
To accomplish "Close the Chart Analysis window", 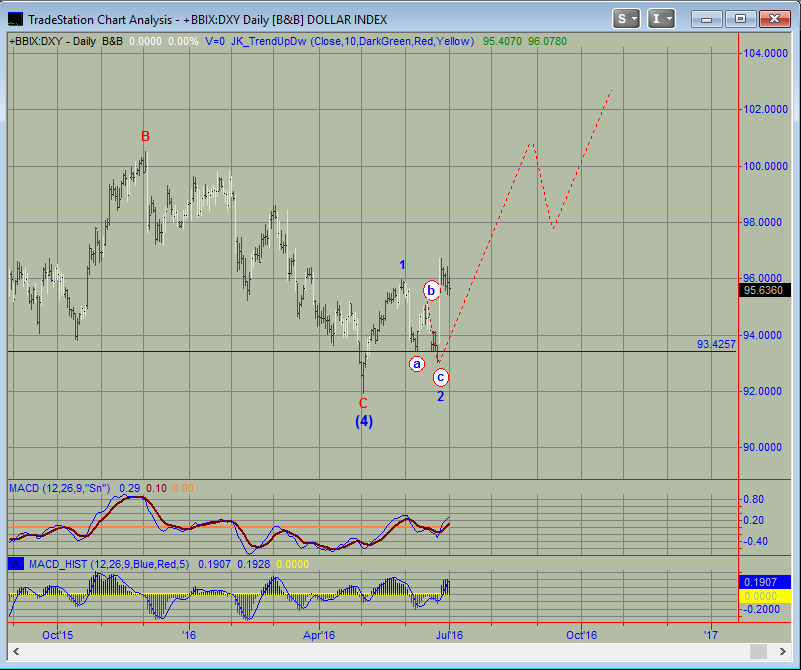I will tap(774, 19).
